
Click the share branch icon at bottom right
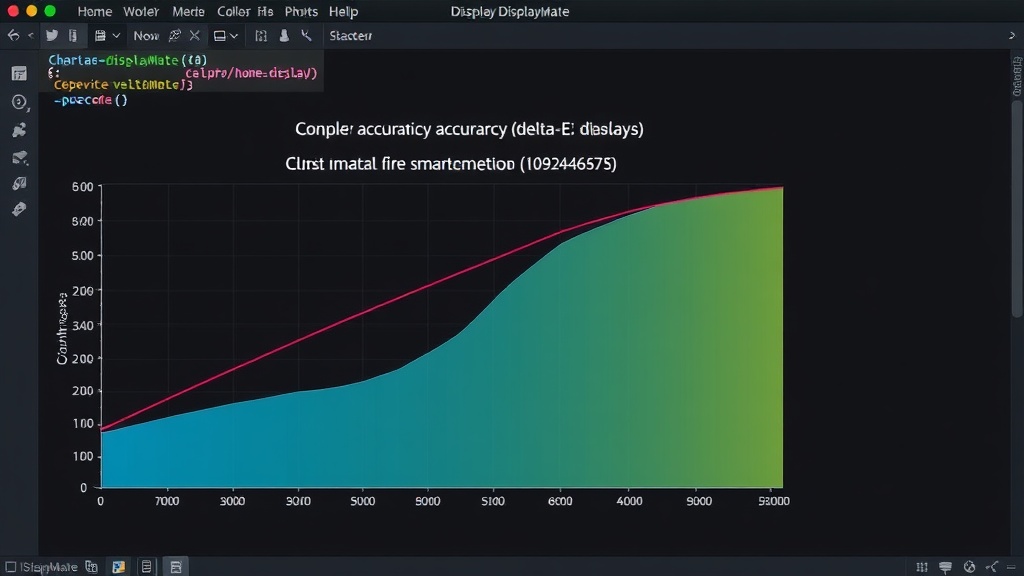(992, 567)
